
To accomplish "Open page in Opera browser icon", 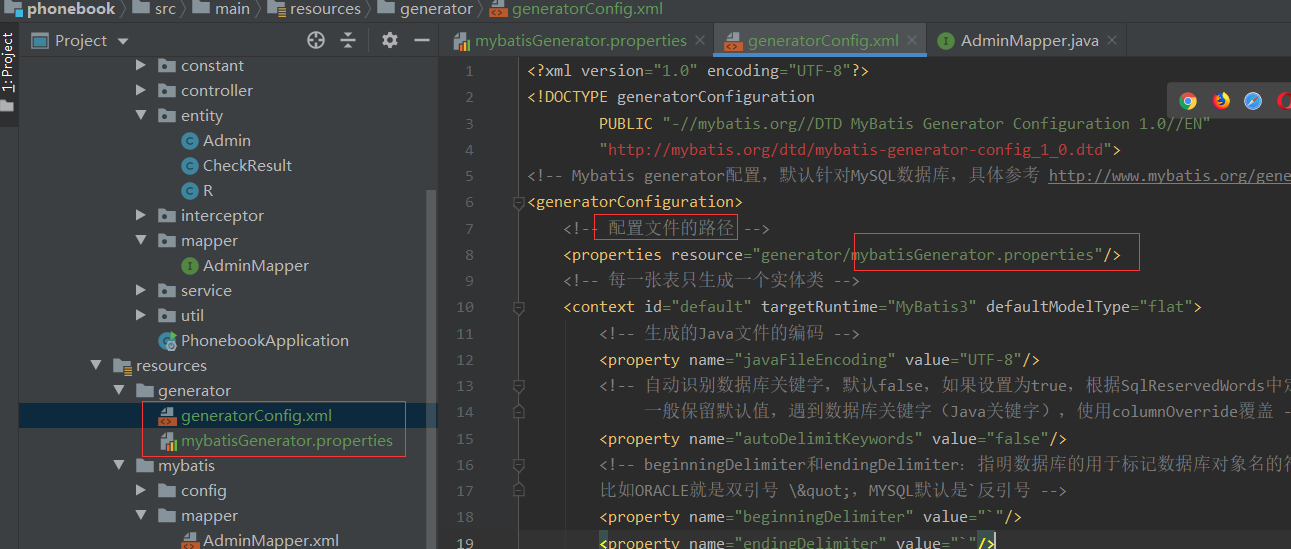I will click(1283, 100).
